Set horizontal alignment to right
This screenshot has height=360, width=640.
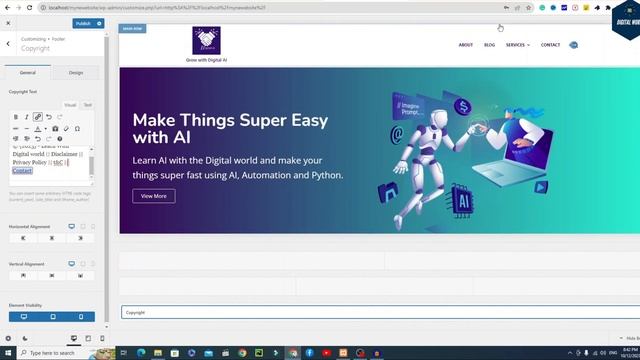click(x=80, y=238)
